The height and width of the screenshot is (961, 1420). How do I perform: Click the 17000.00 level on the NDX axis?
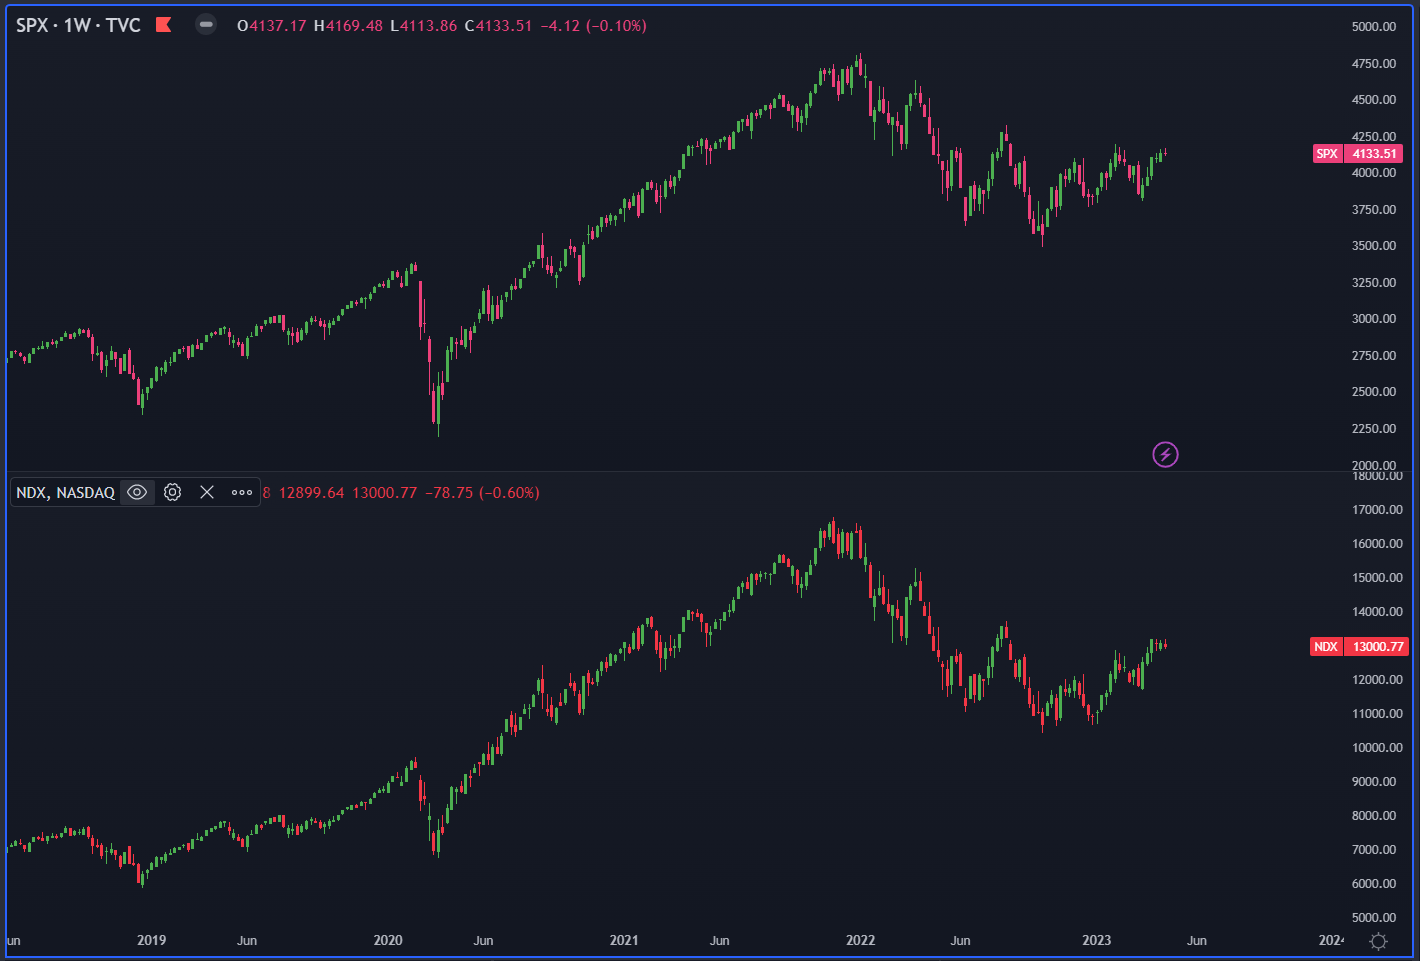point(1377,510)
